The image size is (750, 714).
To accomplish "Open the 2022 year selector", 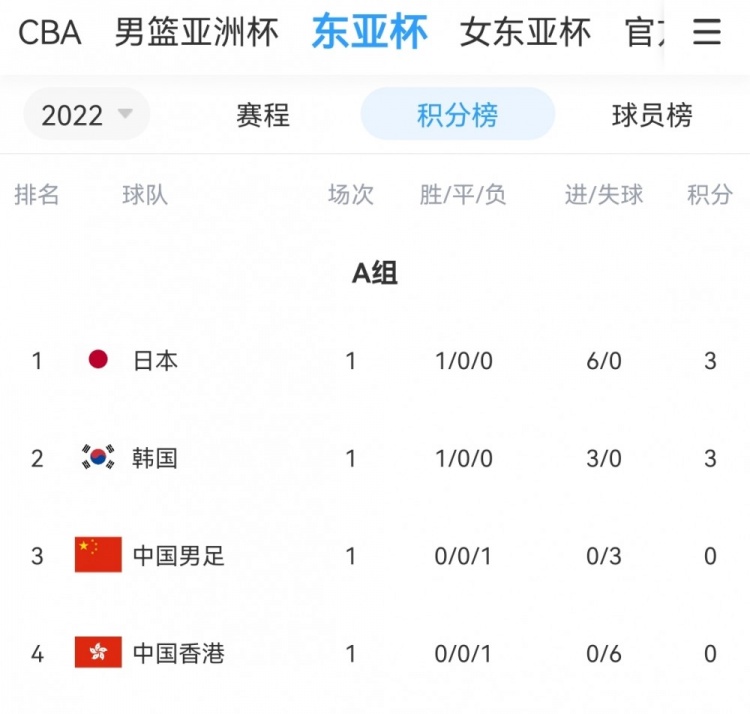I will click(87, 114).
